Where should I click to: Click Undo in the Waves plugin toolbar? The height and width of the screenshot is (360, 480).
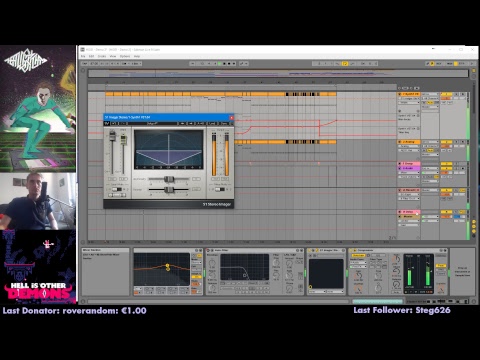point(114,123)
